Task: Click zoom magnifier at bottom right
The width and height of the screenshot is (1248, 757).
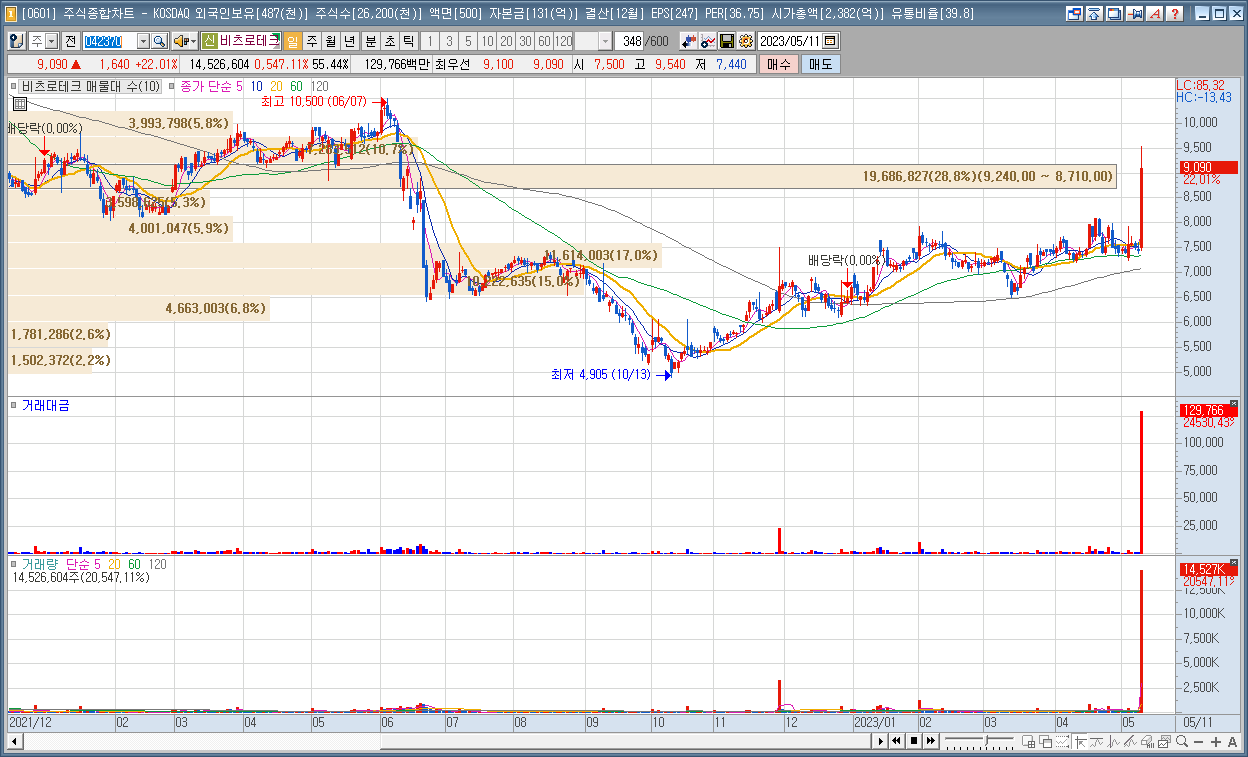Action: [x=1182, y=741]
